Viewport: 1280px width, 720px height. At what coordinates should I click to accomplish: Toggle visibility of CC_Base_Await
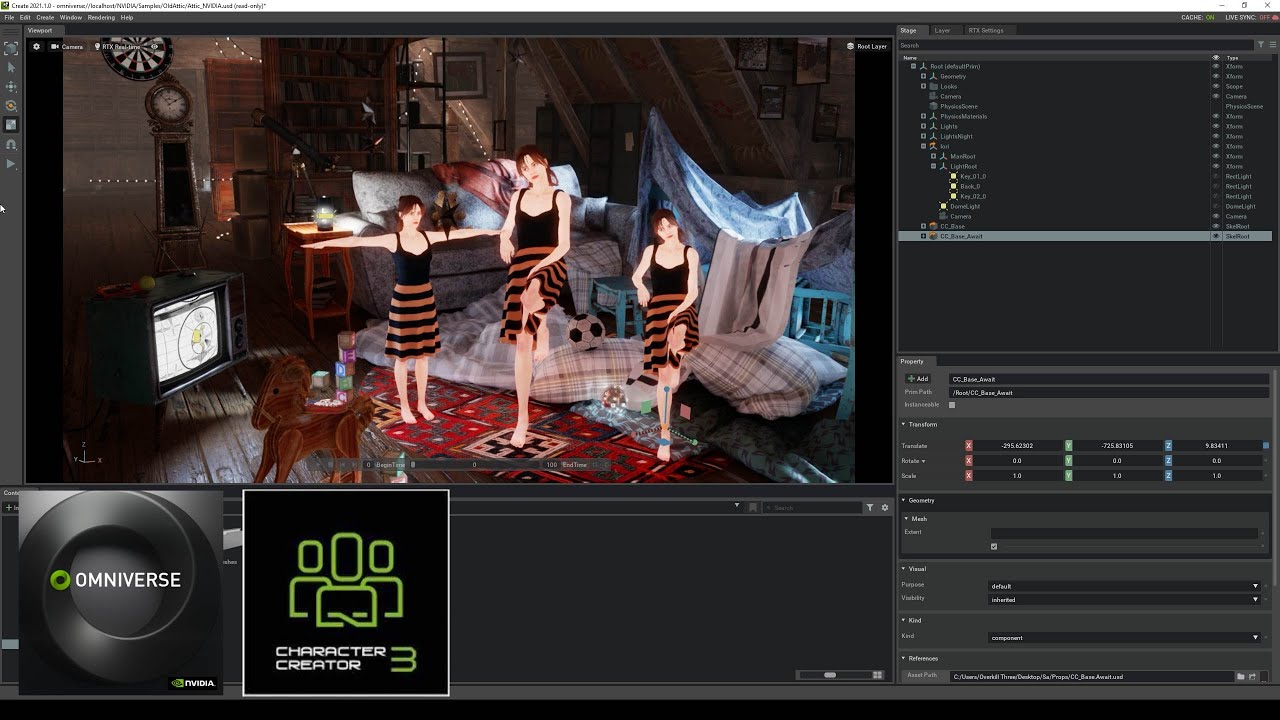(x=1216, y=236)
